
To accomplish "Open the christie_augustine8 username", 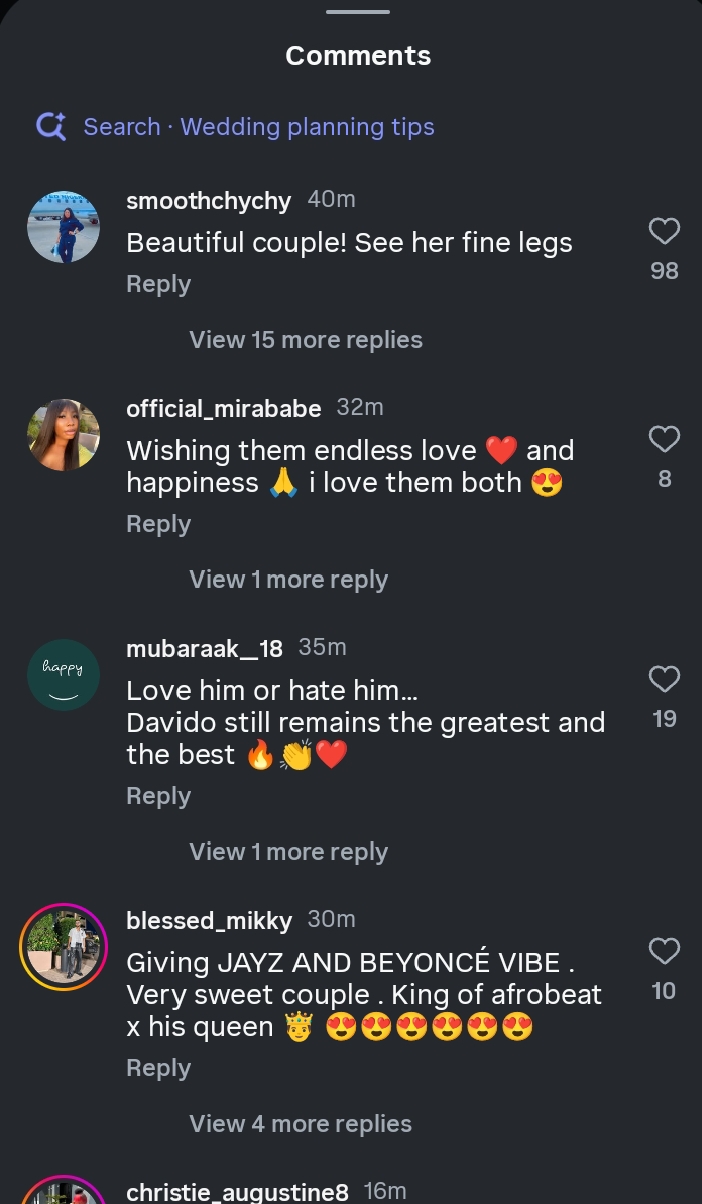I will click(237, 1192).
